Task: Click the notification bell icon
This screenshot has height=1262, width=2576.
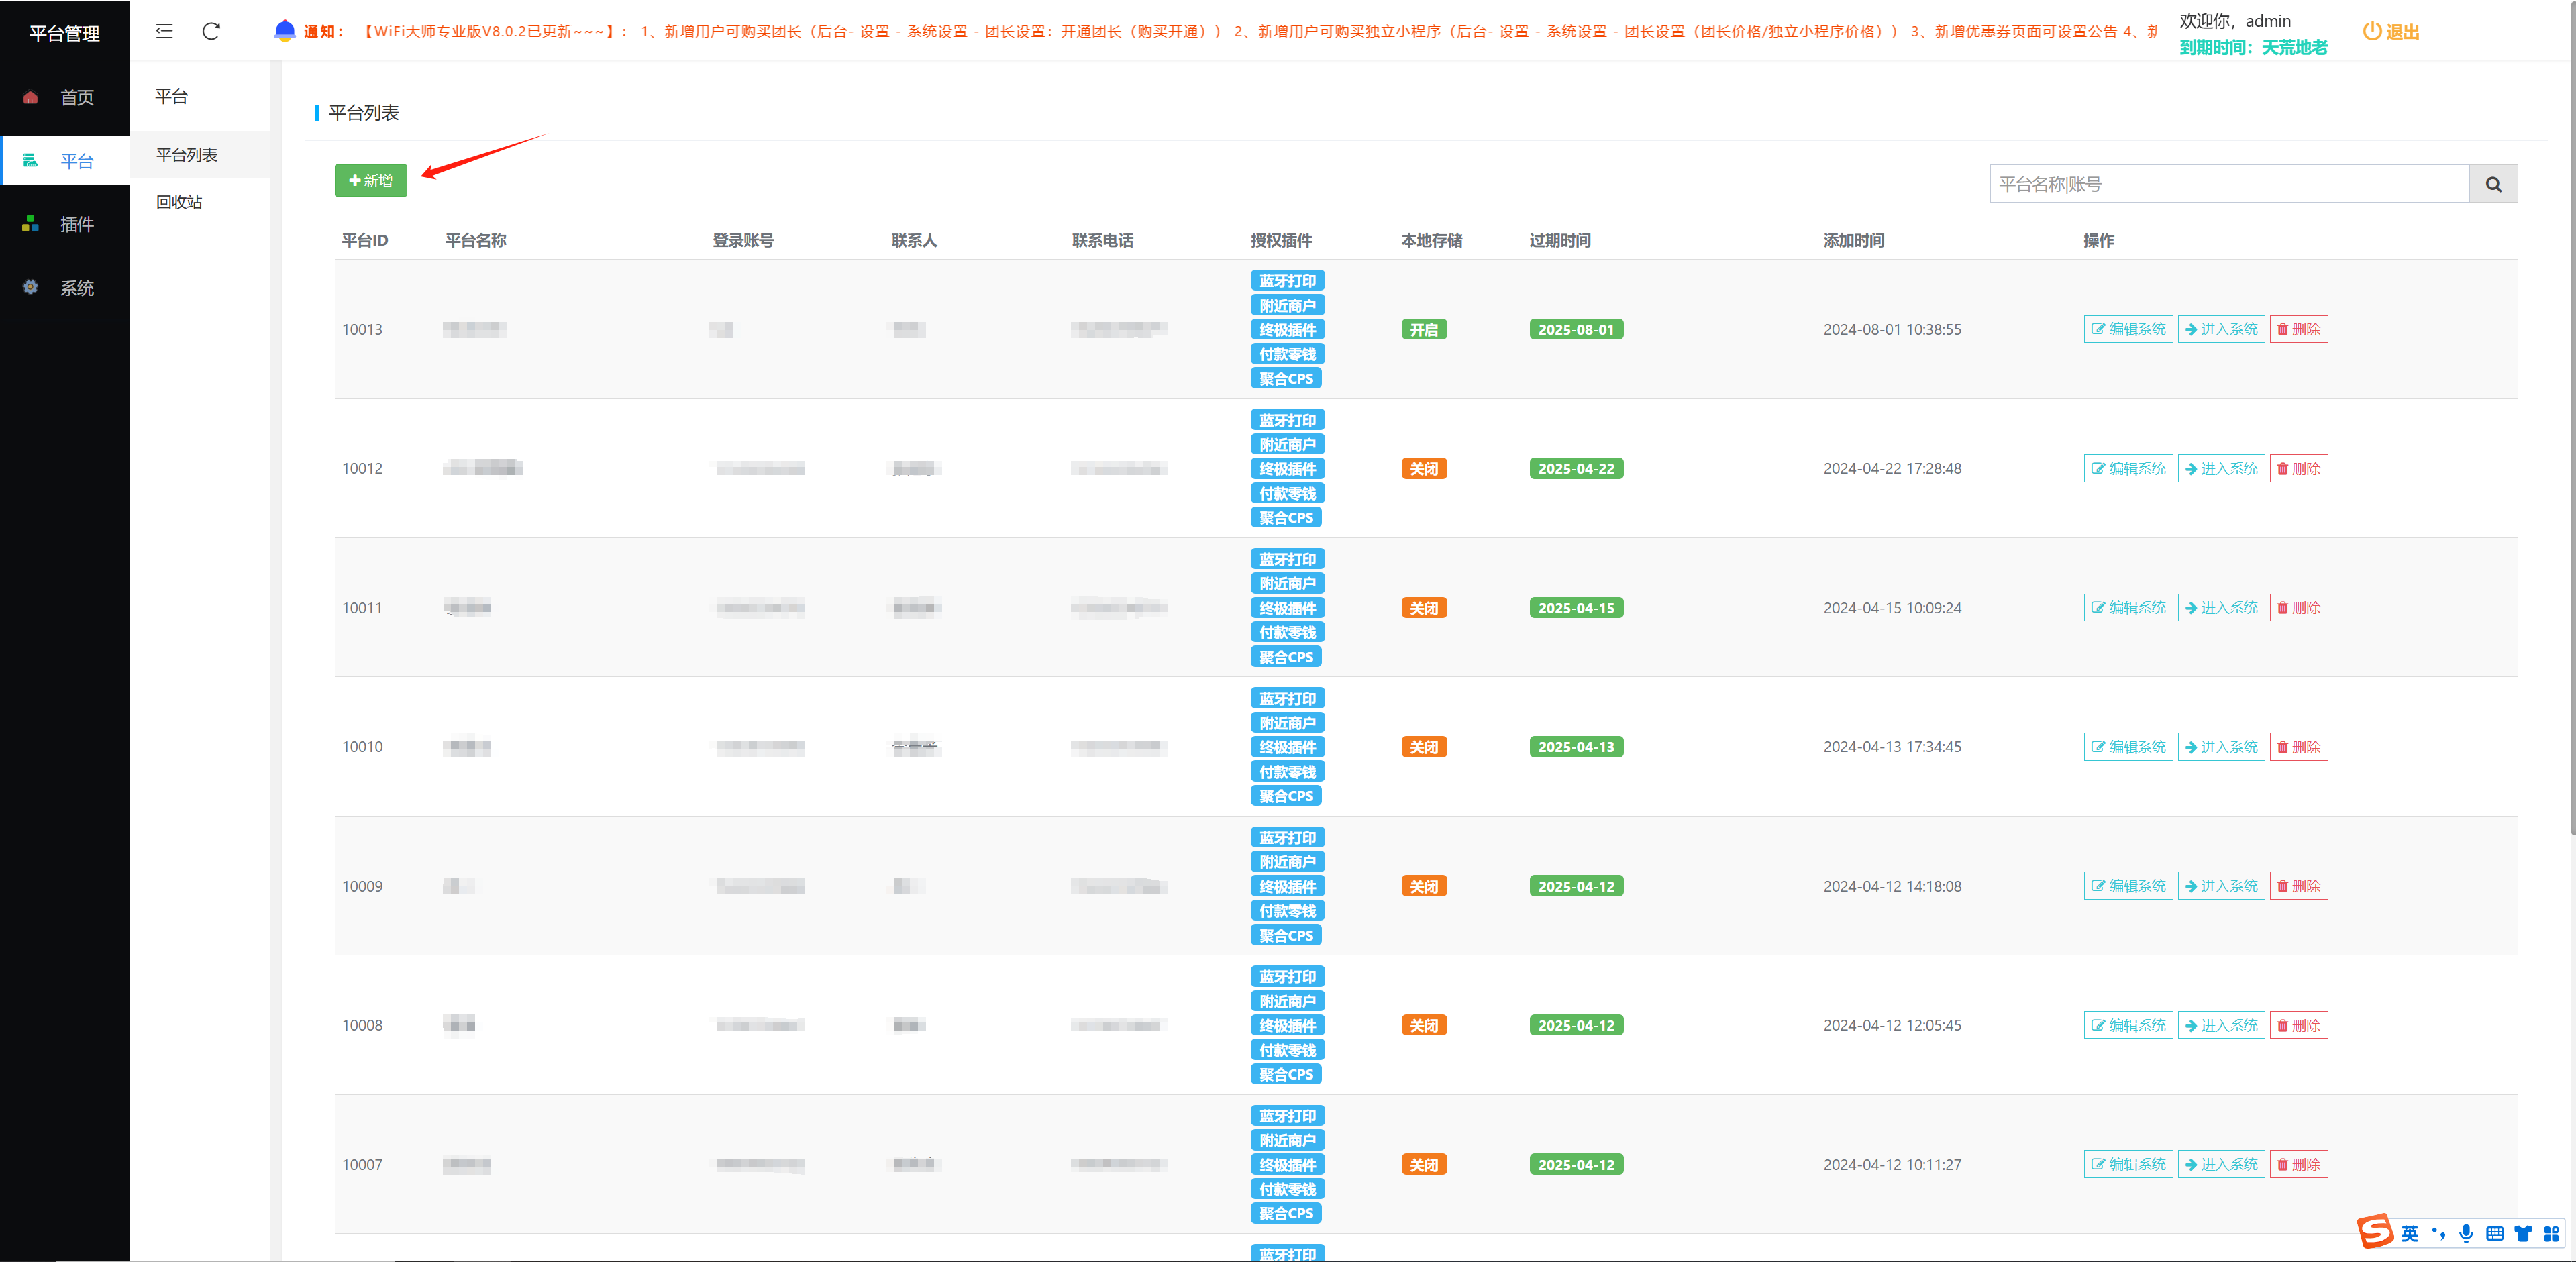Action: (x=285, y=30)
